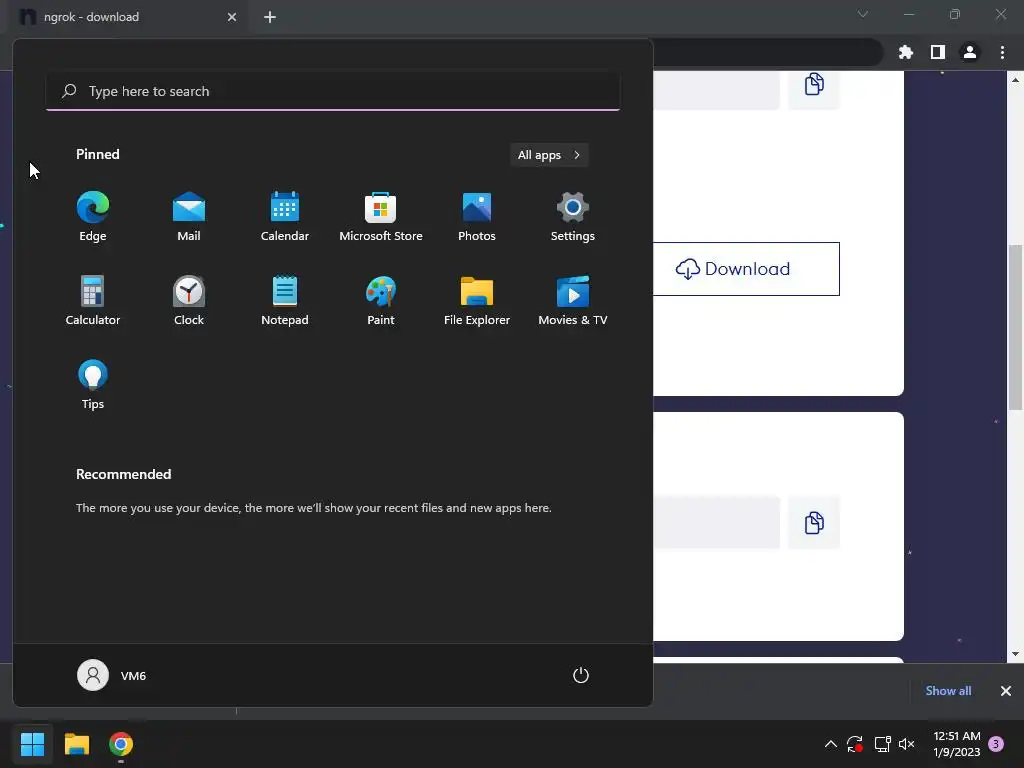Open File Explorer from the taskbar
1024x768 pixels.
(x=76, y=744)
